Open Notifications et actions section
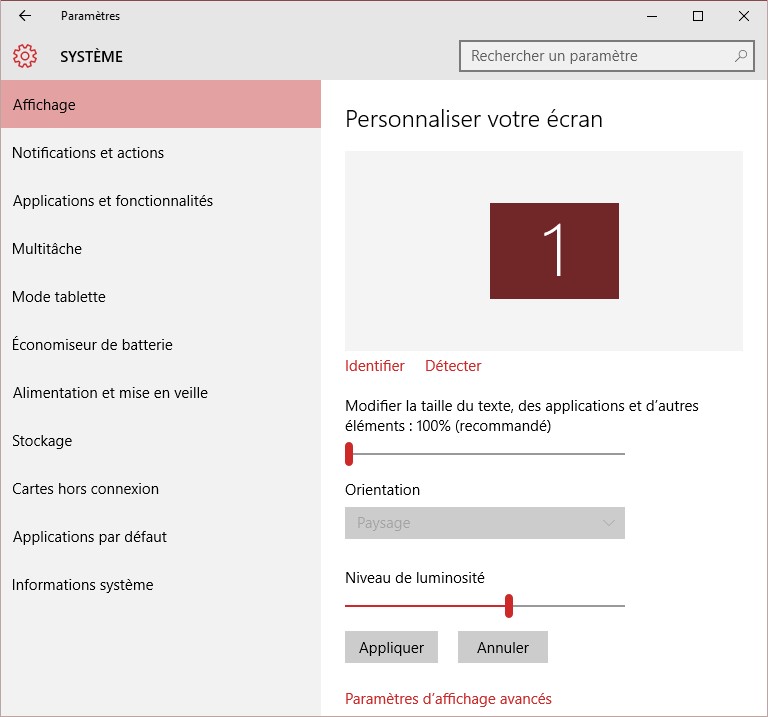 [x=88, y=153]
